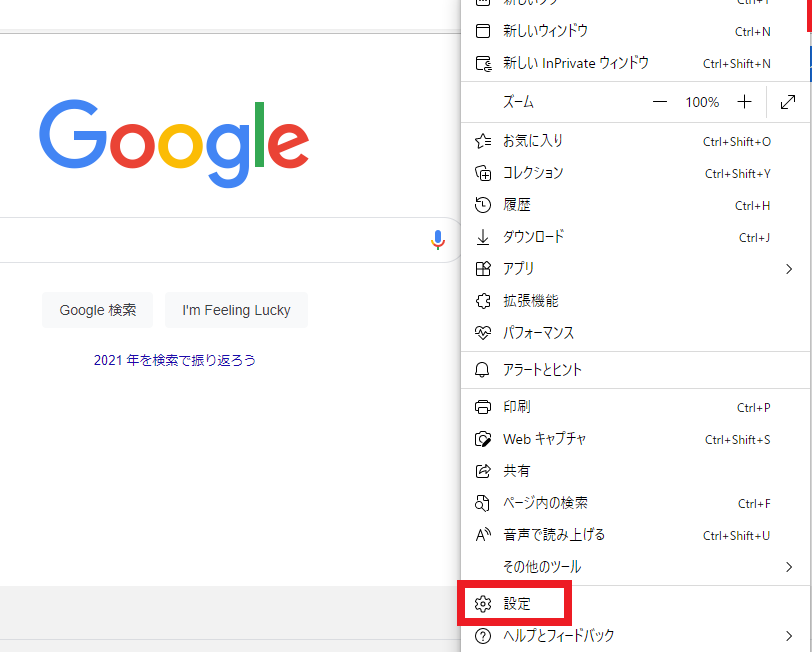Image resolution: width=812 pixels, height=652 pixels.
Task: Click the downloads arrow icon
Action: coord(483,237)
